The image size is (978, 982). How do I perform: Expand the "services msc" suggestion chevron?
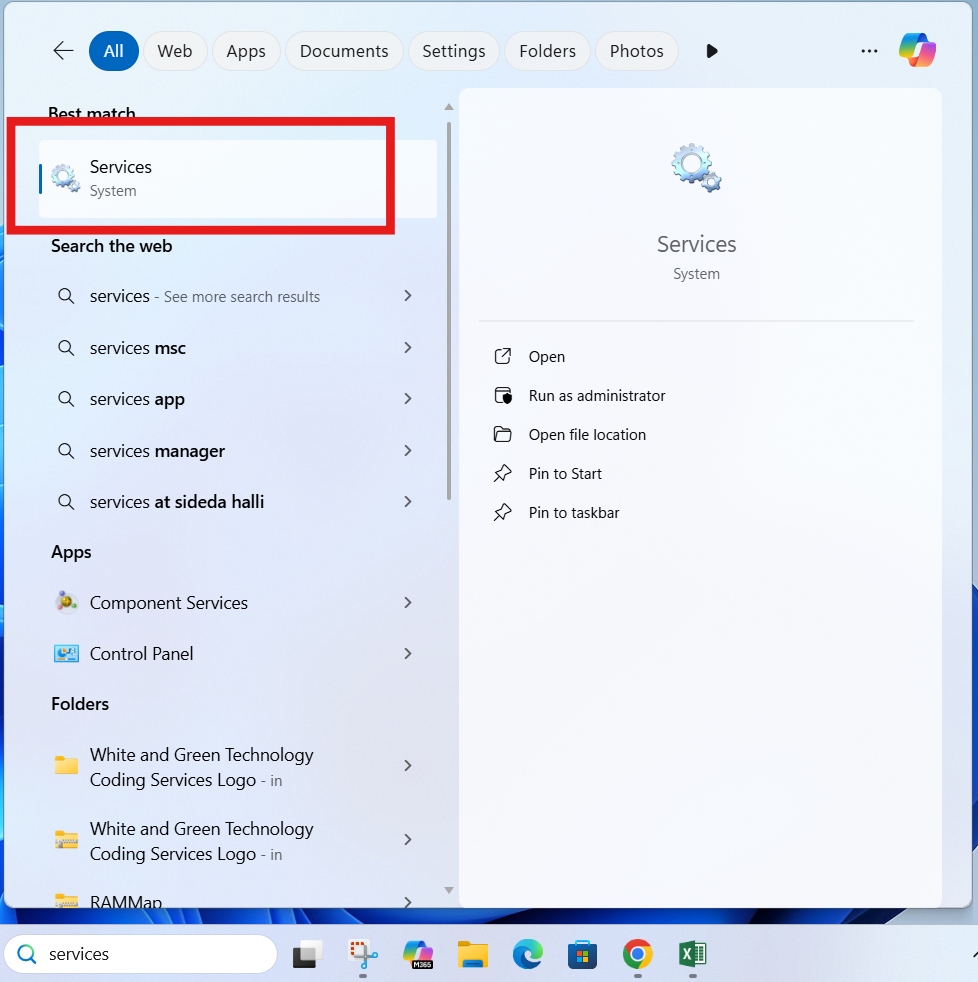click(407, 347)
